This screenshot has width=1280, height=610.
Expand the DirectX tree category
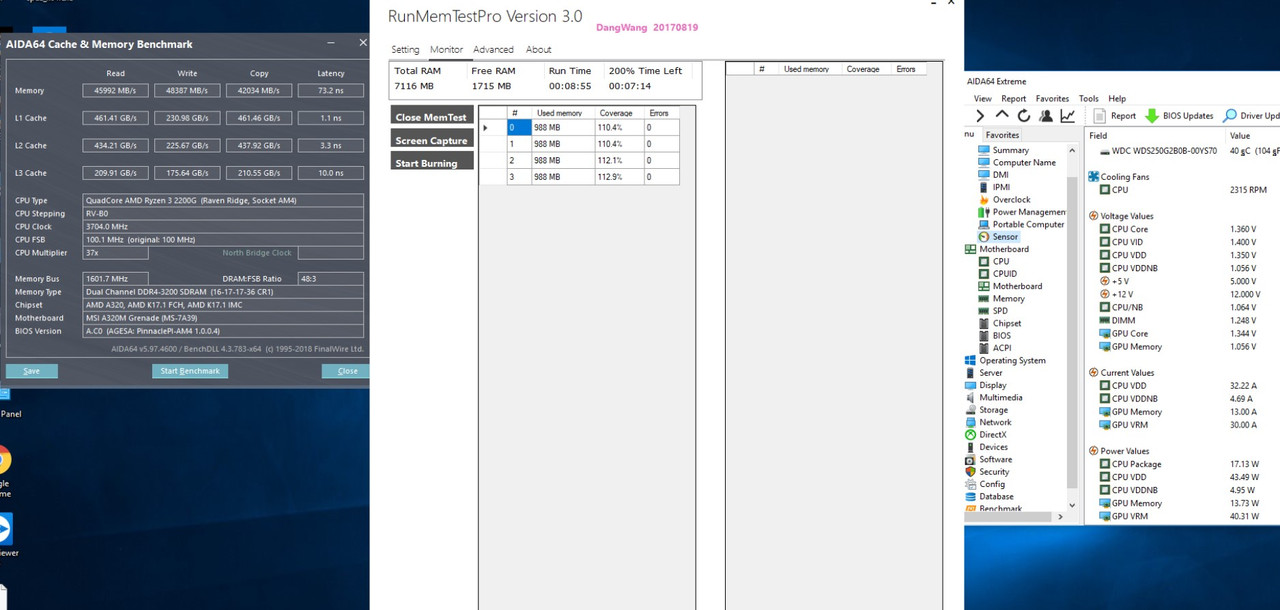986,435
